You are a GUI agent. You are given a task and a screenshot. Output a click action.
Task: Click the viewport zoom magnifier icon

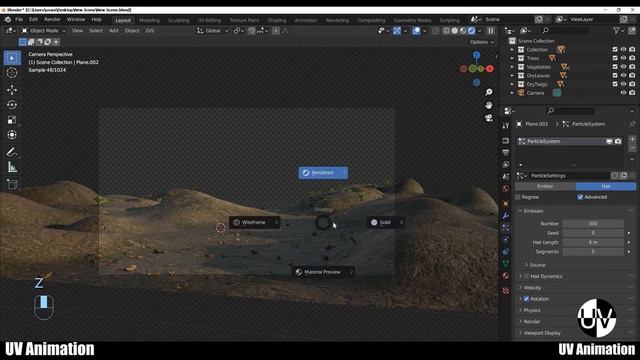489,92
